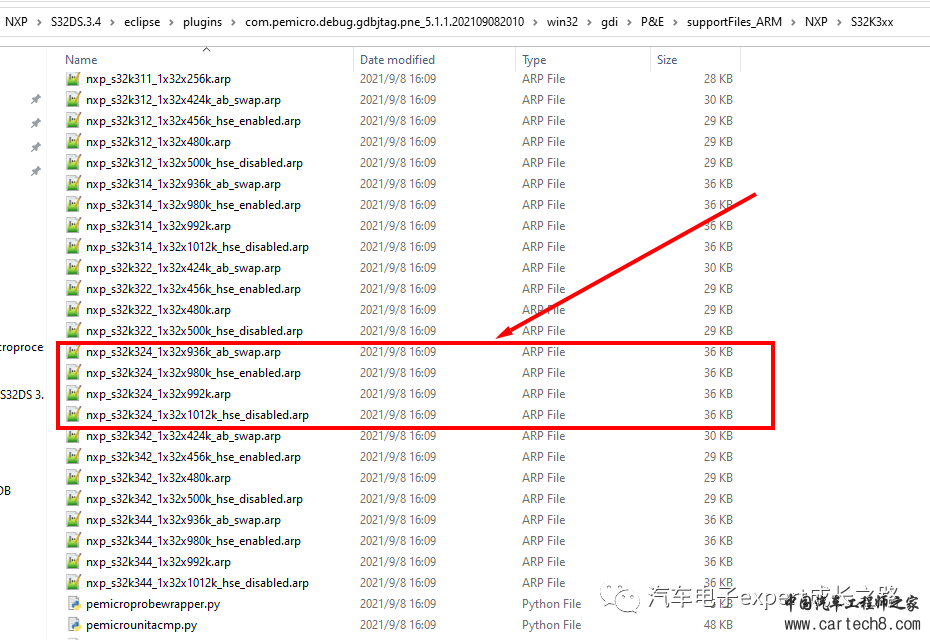930x640 pixels.
Task: Click file icon of nxp_s32k312_1x32x480k.arp
Action: tap(74, 142)
